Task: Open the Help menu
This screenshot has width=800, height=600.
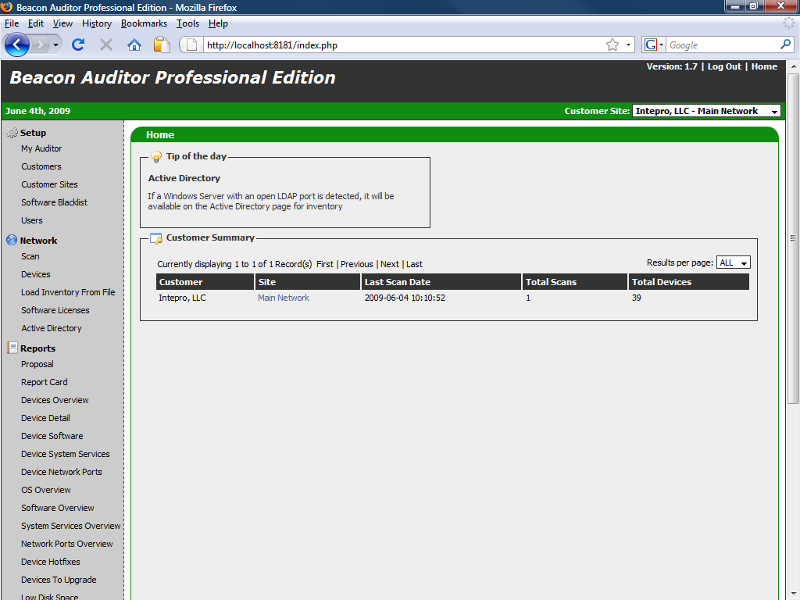Action: (218, 23)
